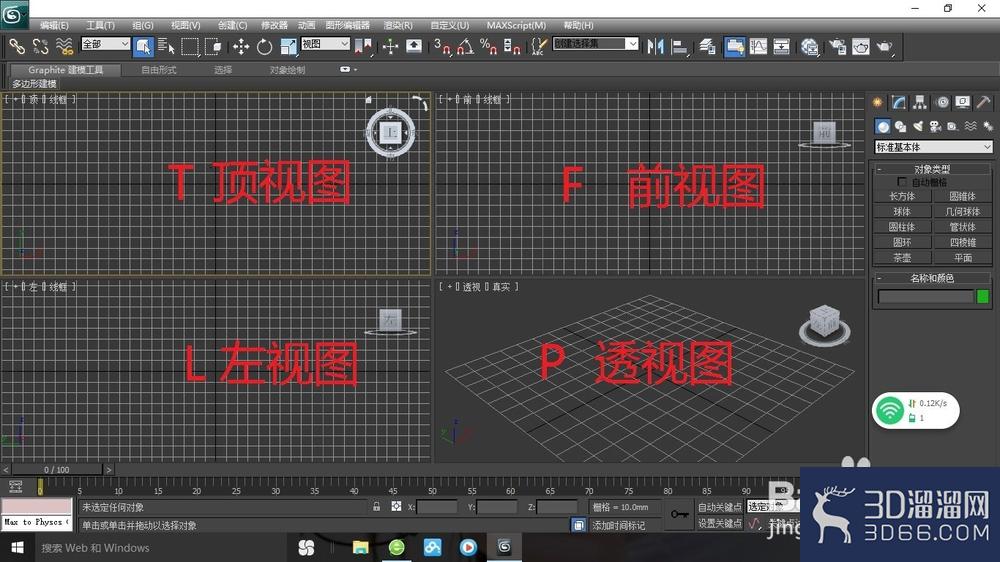Open the Rendered Frame Window teapot icon
1000x562 pixels.
[x=860, y=46]
